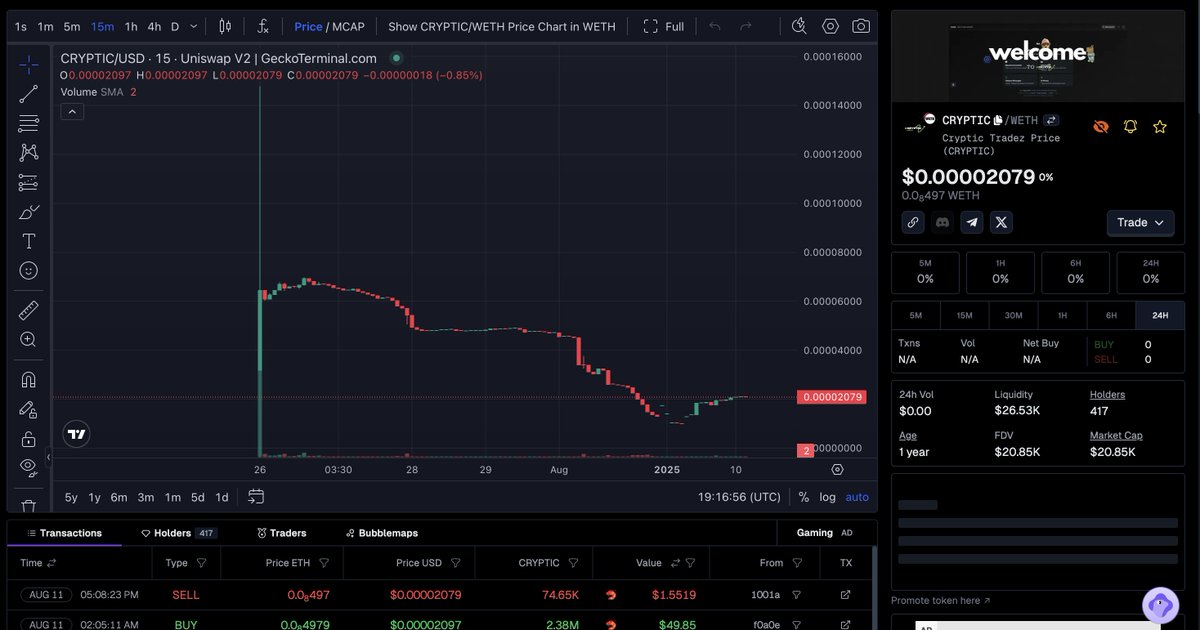The image size is (1200, 630).
Task: Open the go-to-date calendar icon
Action: (x=256, y=497)
